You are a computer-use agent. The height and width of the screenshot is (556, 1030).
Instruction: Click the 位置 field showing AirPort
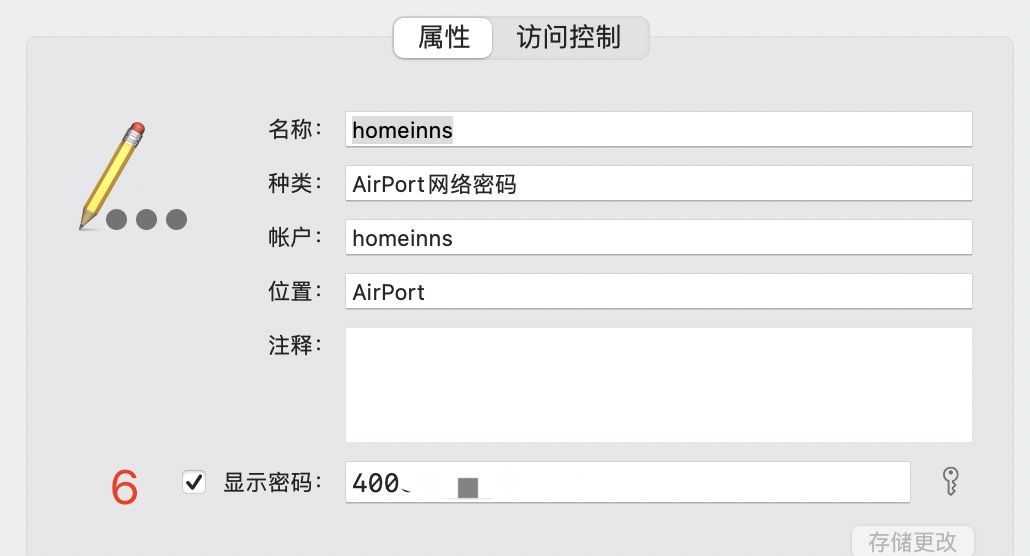point(658,291)
